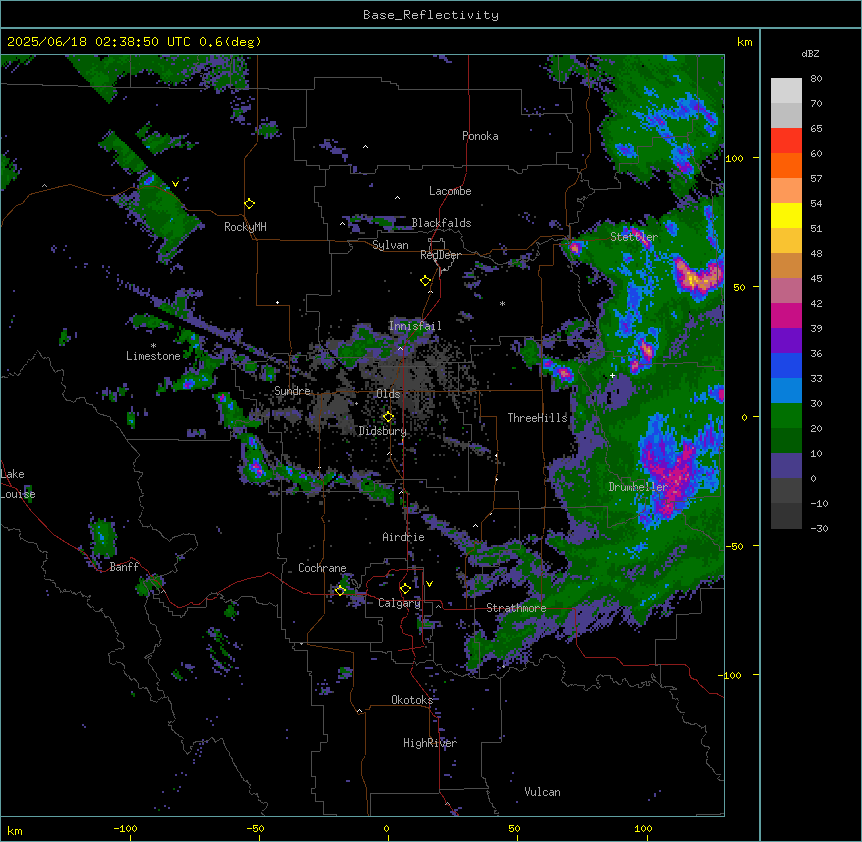Select the 2025/06/18 02:38:50 UTC timestamp
The height and width of the screenshot is (842, 862).
pos(99,42)
